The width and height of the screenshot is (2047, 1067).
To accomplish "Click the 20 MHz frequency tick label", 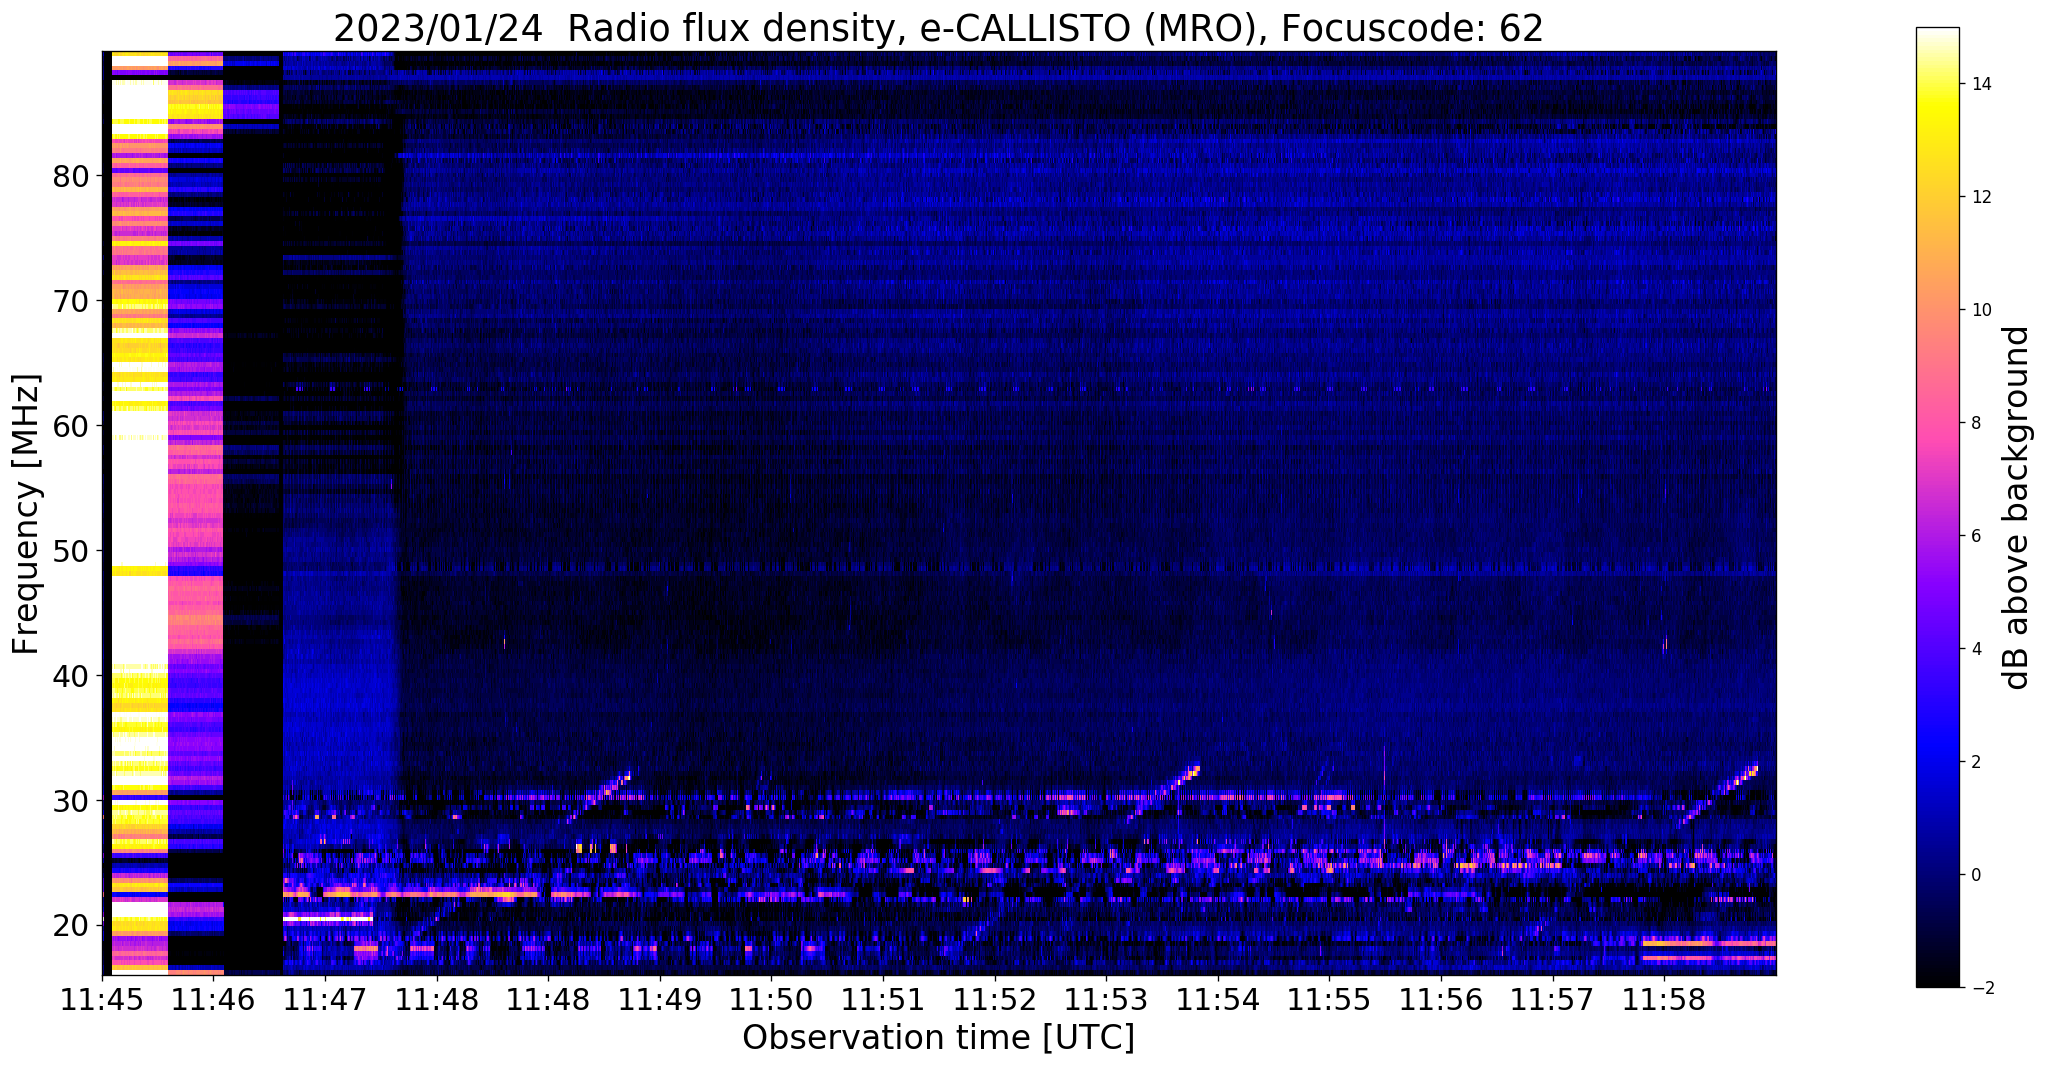I will click(x=71, y=926).
